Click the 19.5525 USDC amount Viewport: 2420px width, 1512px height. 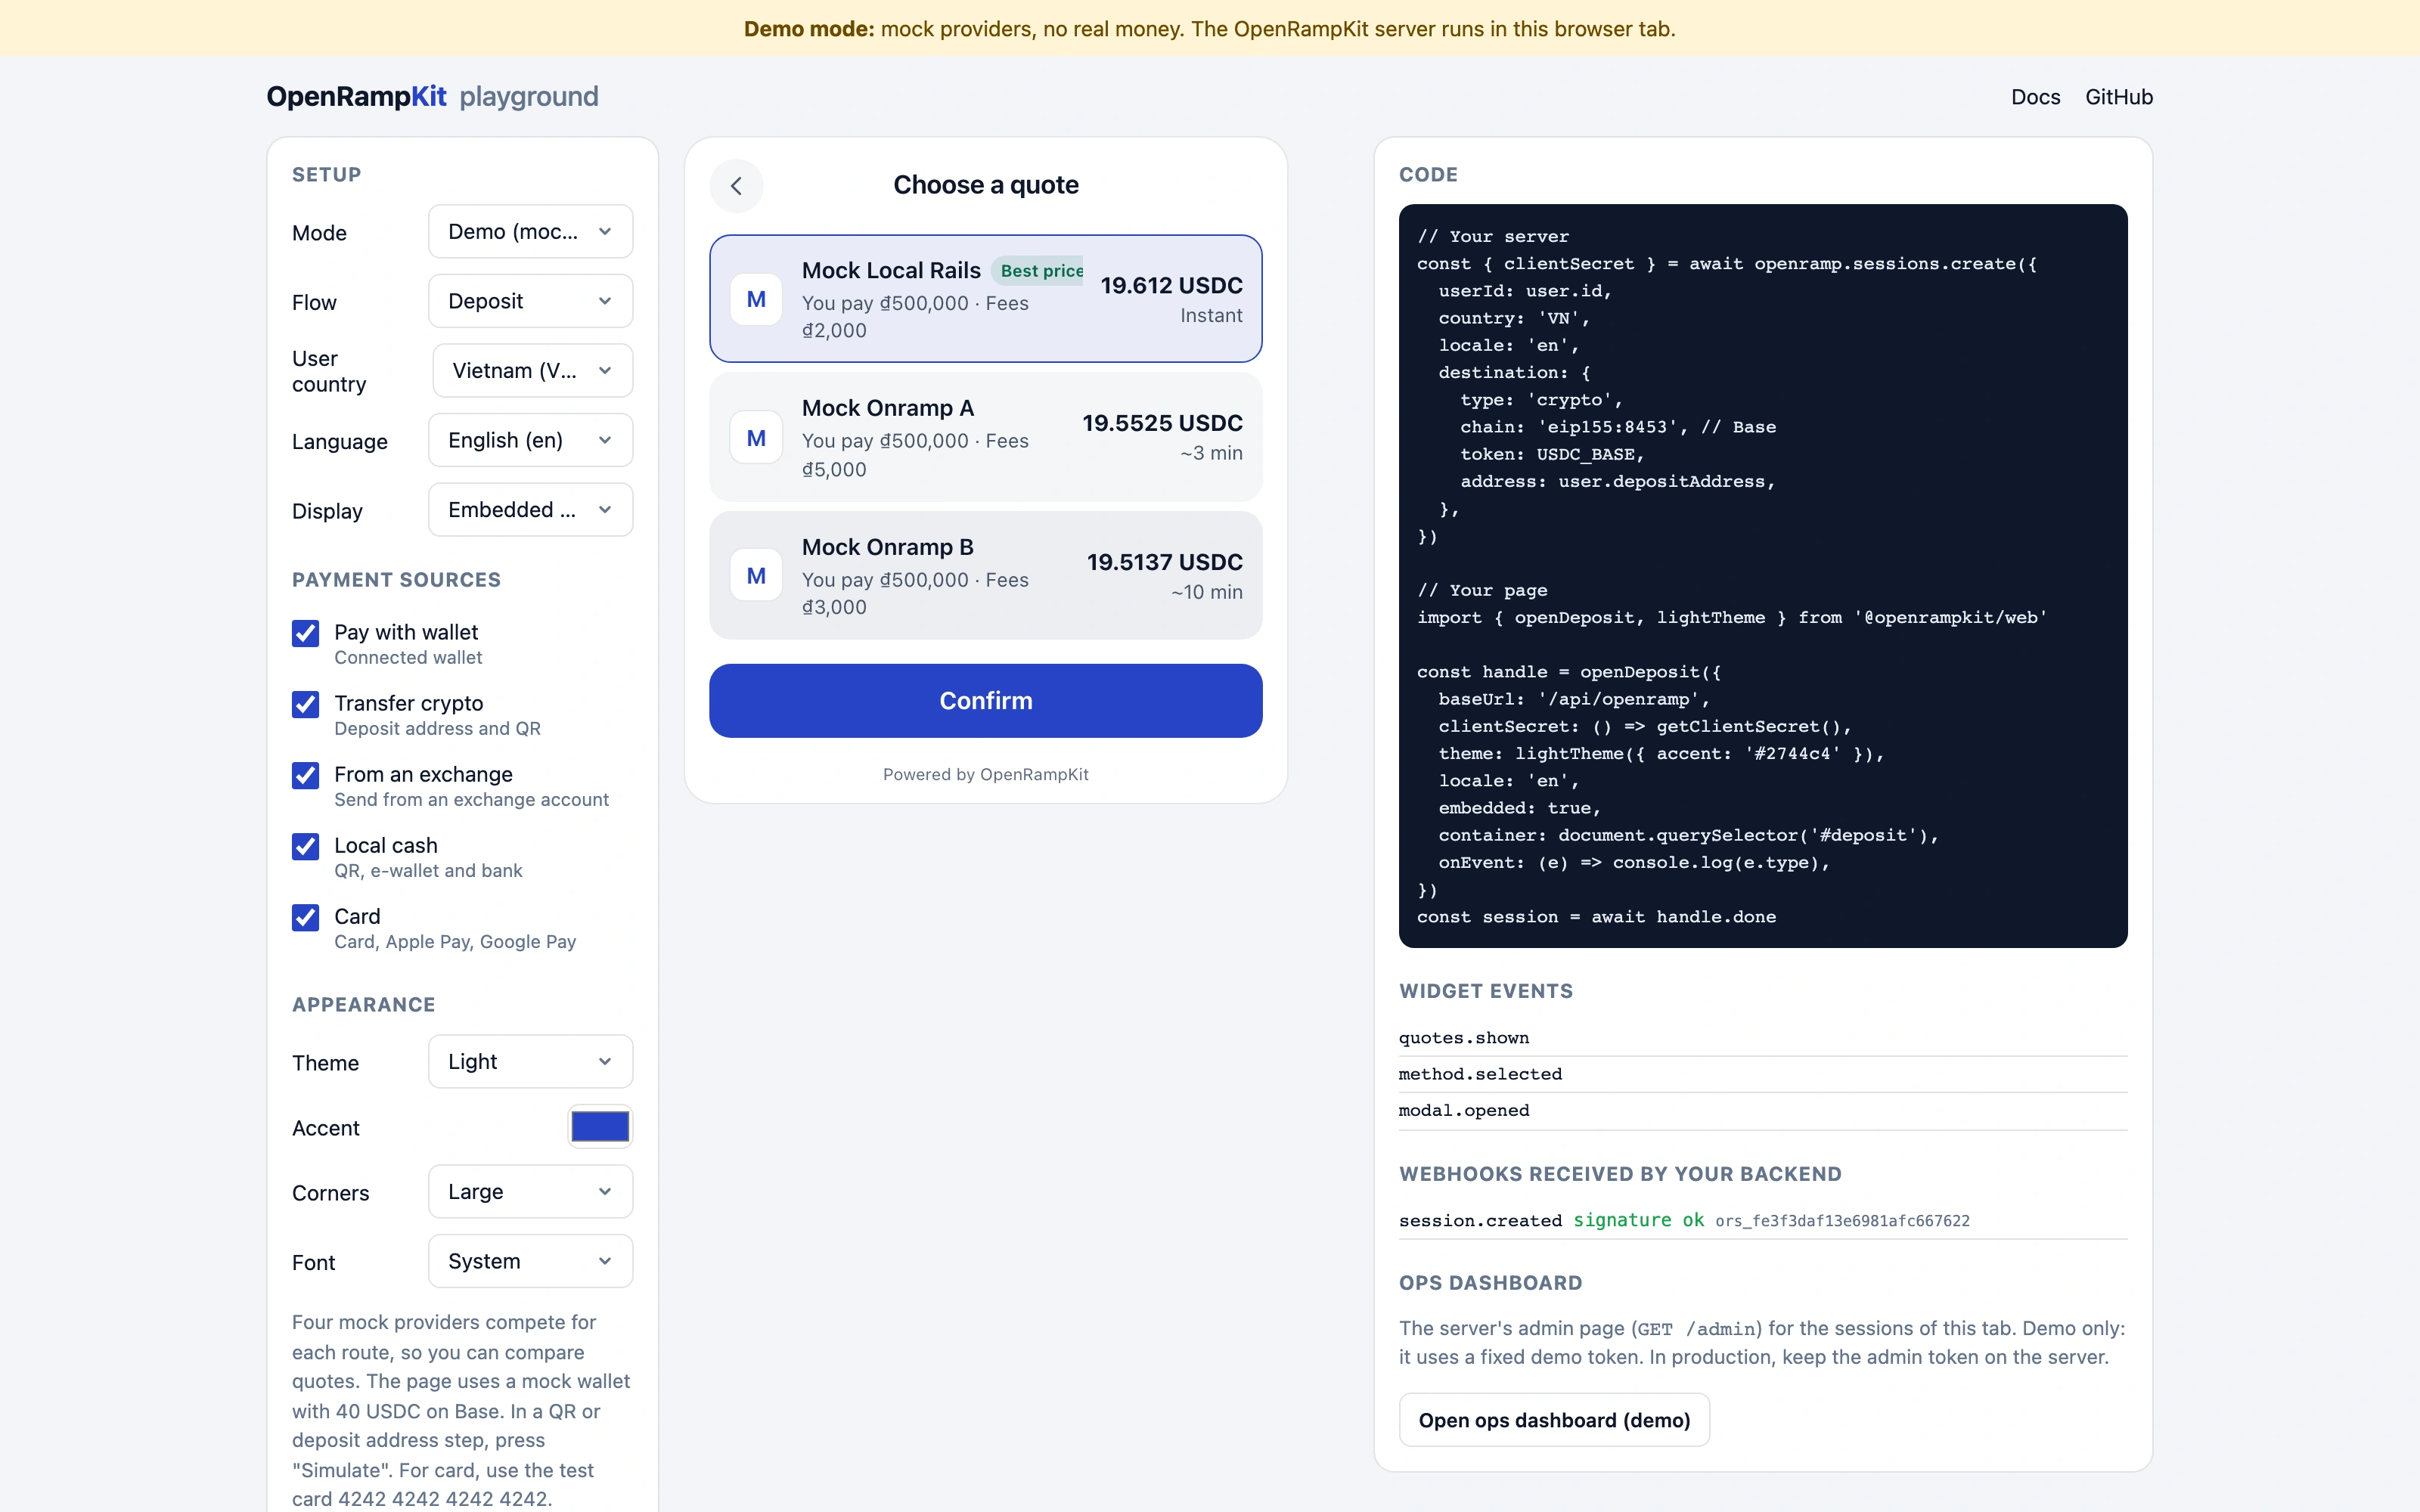(1162, 424)
